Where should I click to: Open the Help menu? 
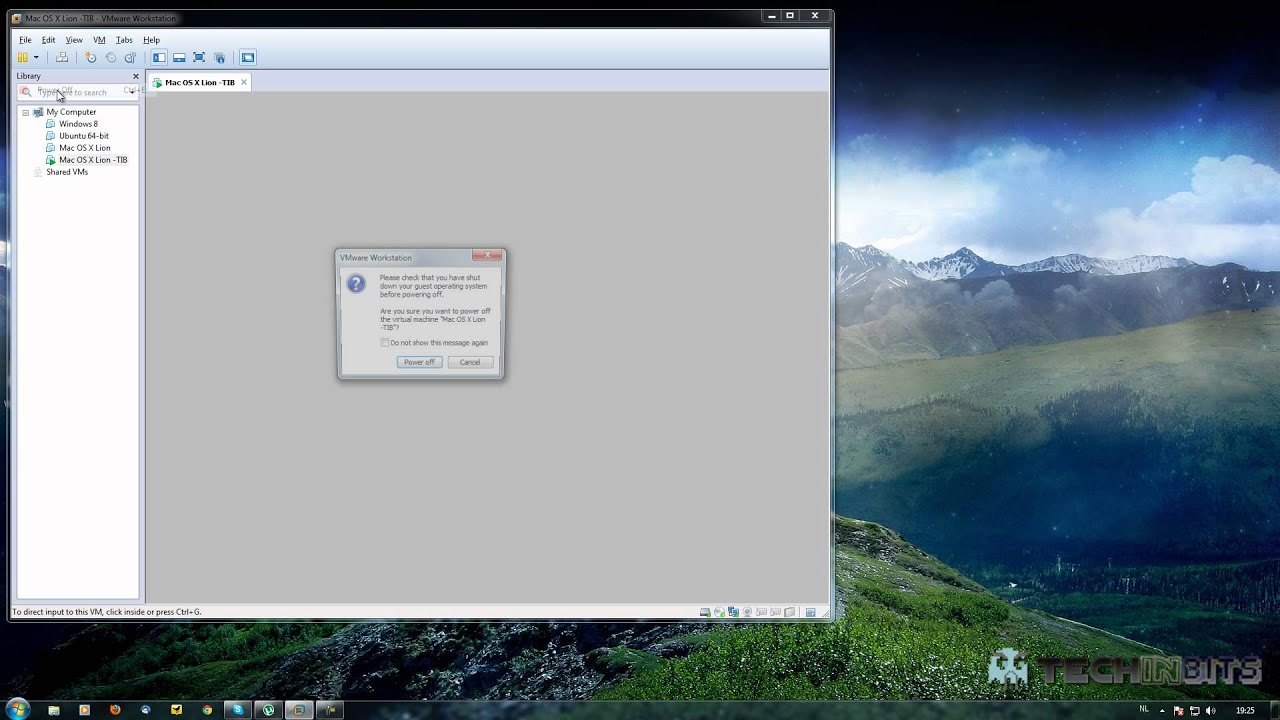tap(151, 40)
